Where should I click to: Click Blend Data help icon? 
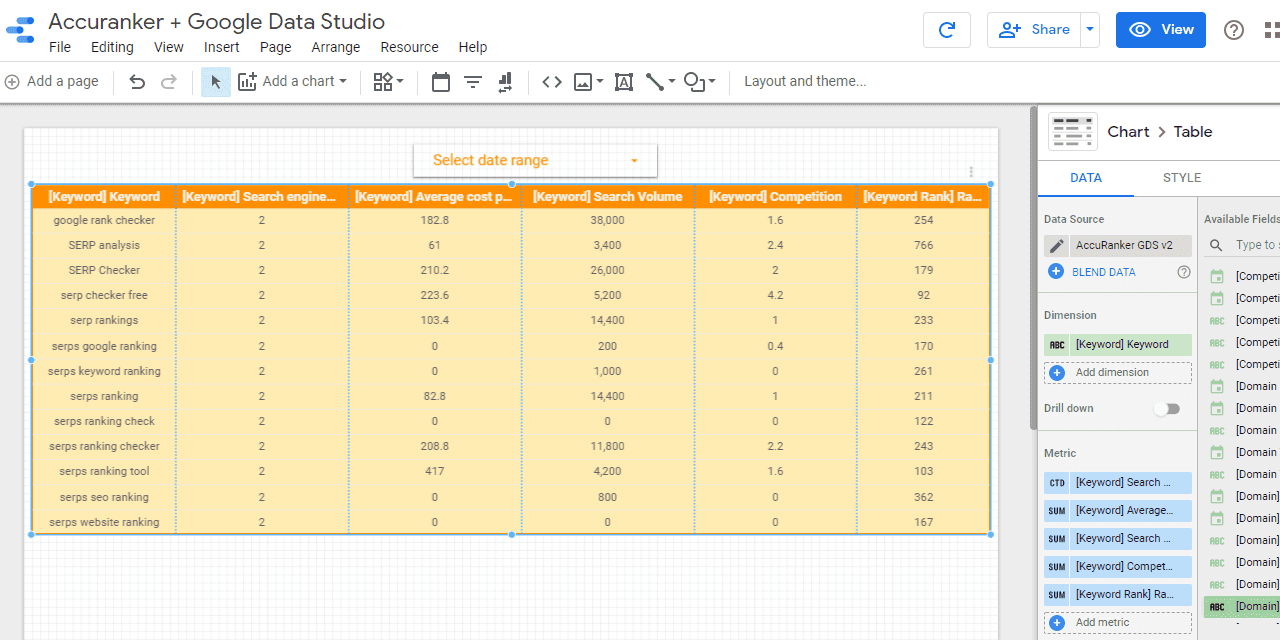(x=1184, y=272)
